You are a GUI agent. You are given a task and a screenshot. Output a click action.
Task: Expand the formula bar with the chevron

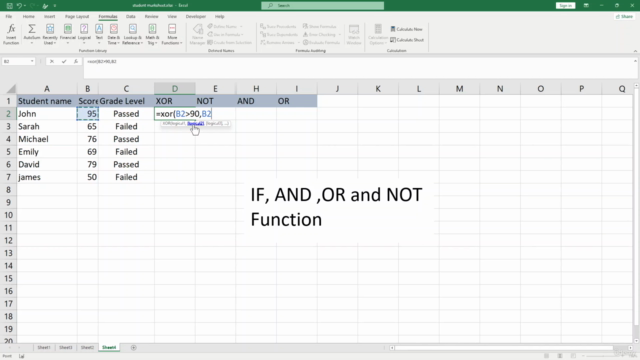tap(635, 61)
